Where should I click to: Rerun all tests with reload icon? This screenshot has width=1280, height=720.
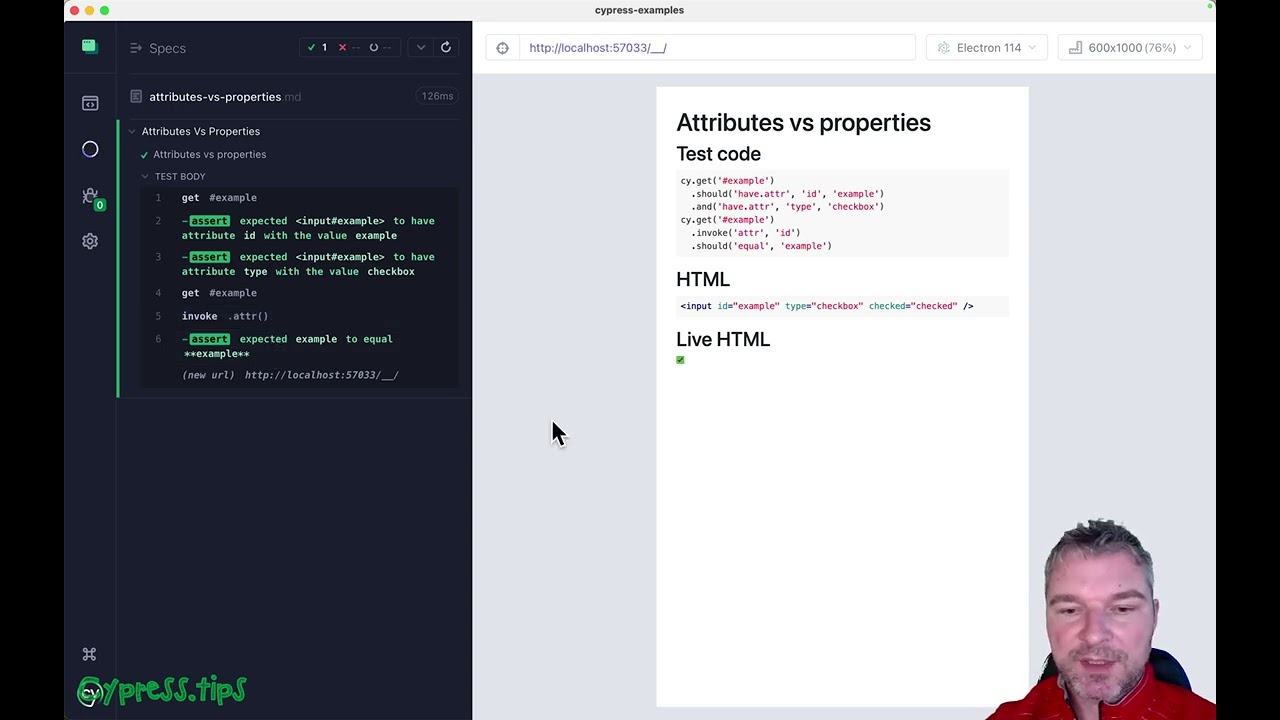[x=446, y=47]
